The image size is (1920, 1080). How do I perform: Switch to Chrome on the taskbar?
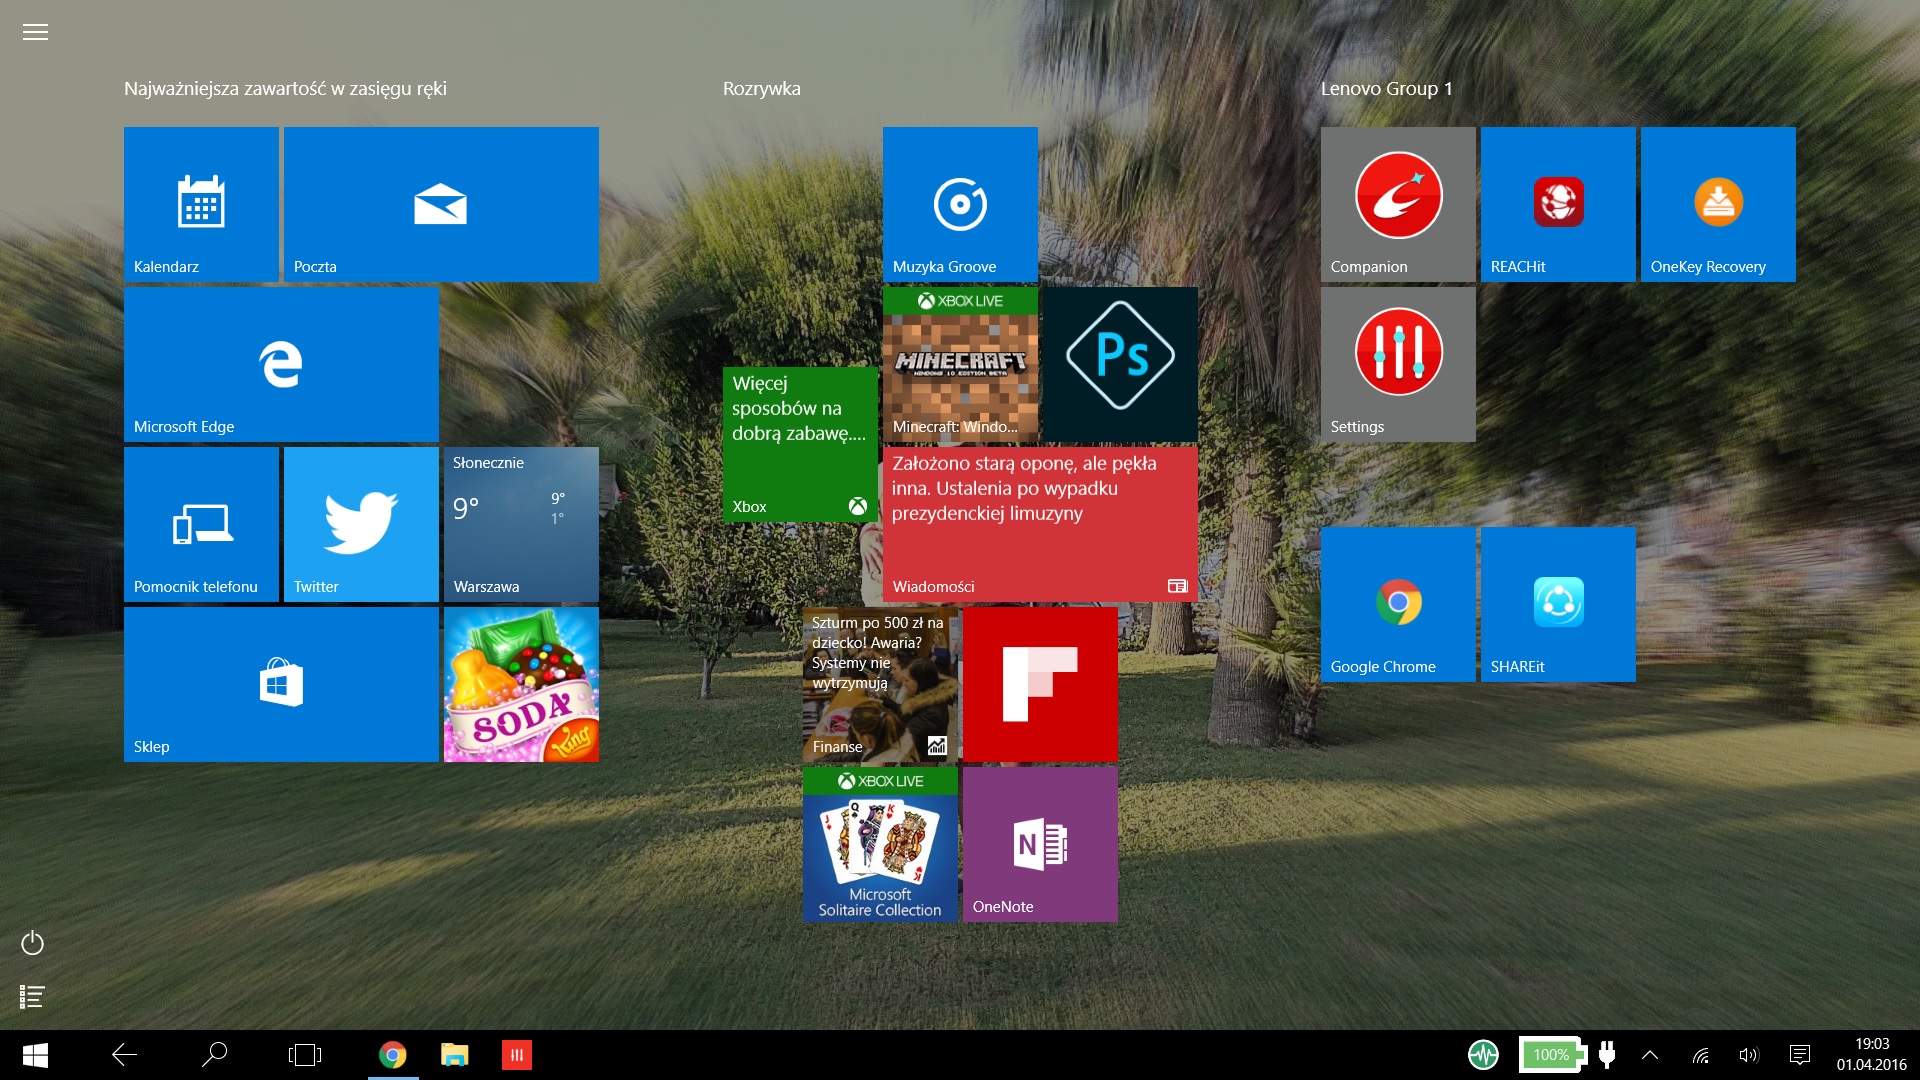393,1055
